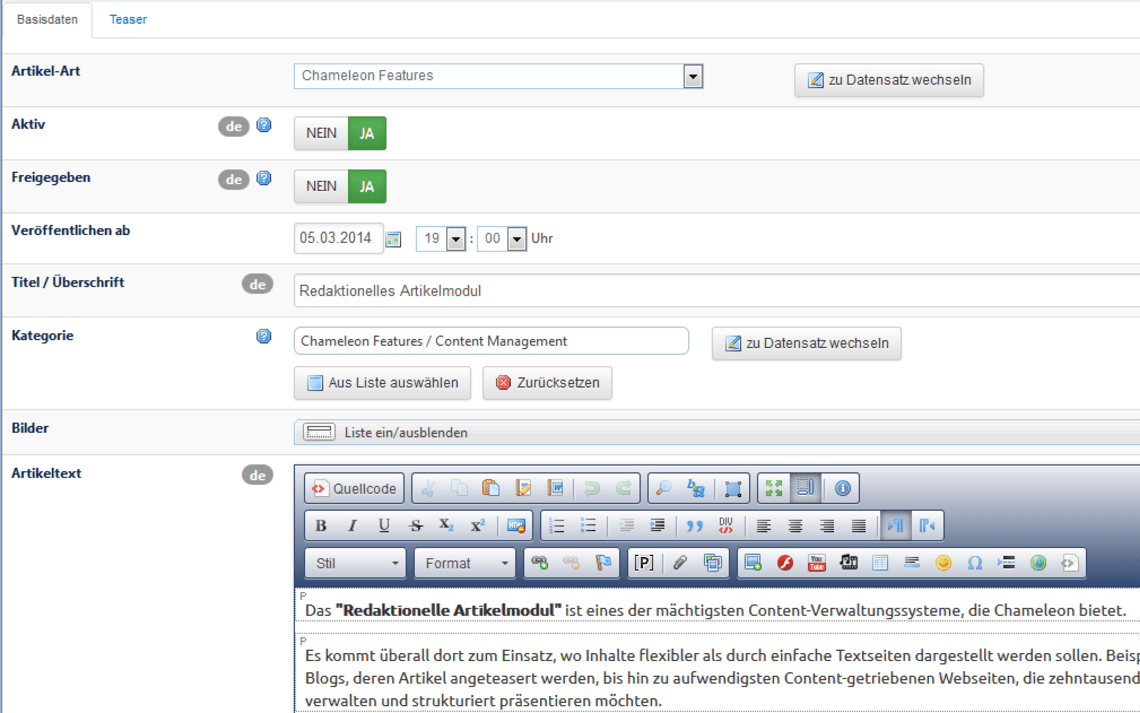Click Aus Liste auswählen button
Image resolution: width=1140 pixels, height=713 pixels.
coord(382,383)
